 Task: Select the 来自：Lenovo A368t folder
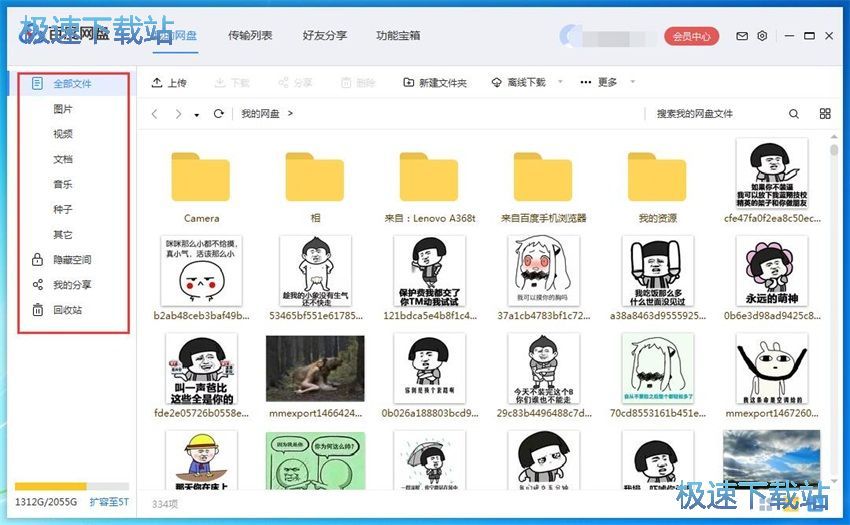[x=429, y=187]
